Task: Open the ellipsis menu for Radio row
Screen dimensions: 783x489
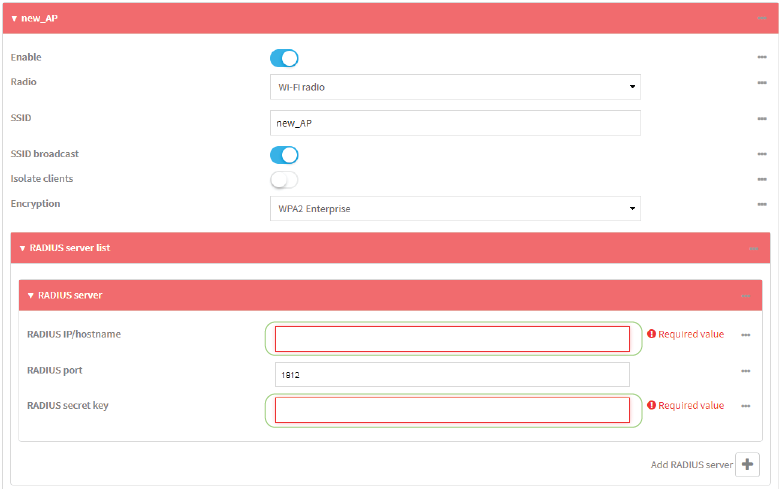Action: pos(761,82)
